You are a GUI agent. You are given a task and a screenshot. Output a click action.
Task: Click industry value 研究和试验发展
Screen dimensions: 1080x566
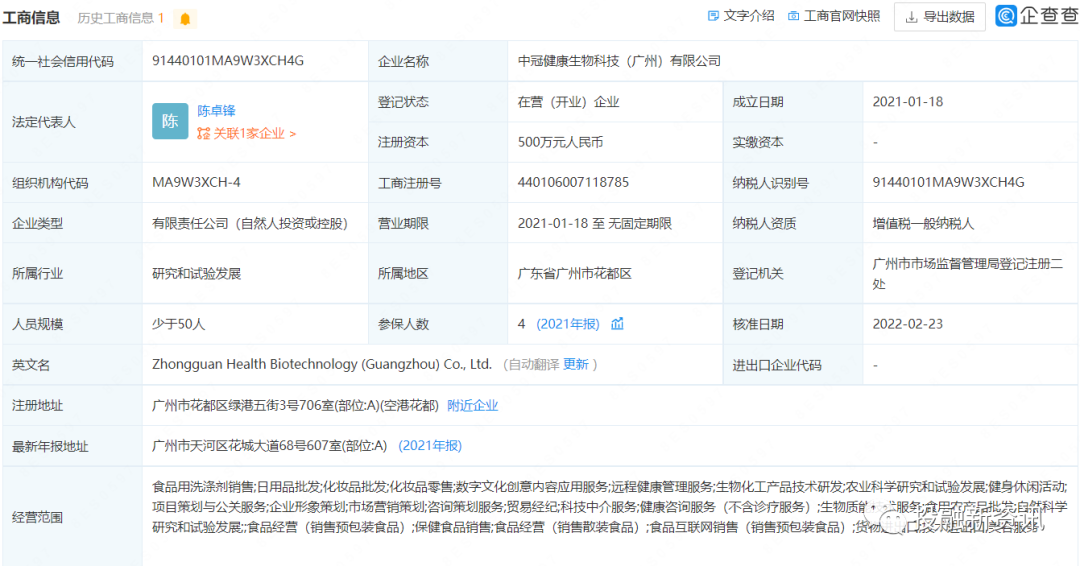tap(196, 273)
